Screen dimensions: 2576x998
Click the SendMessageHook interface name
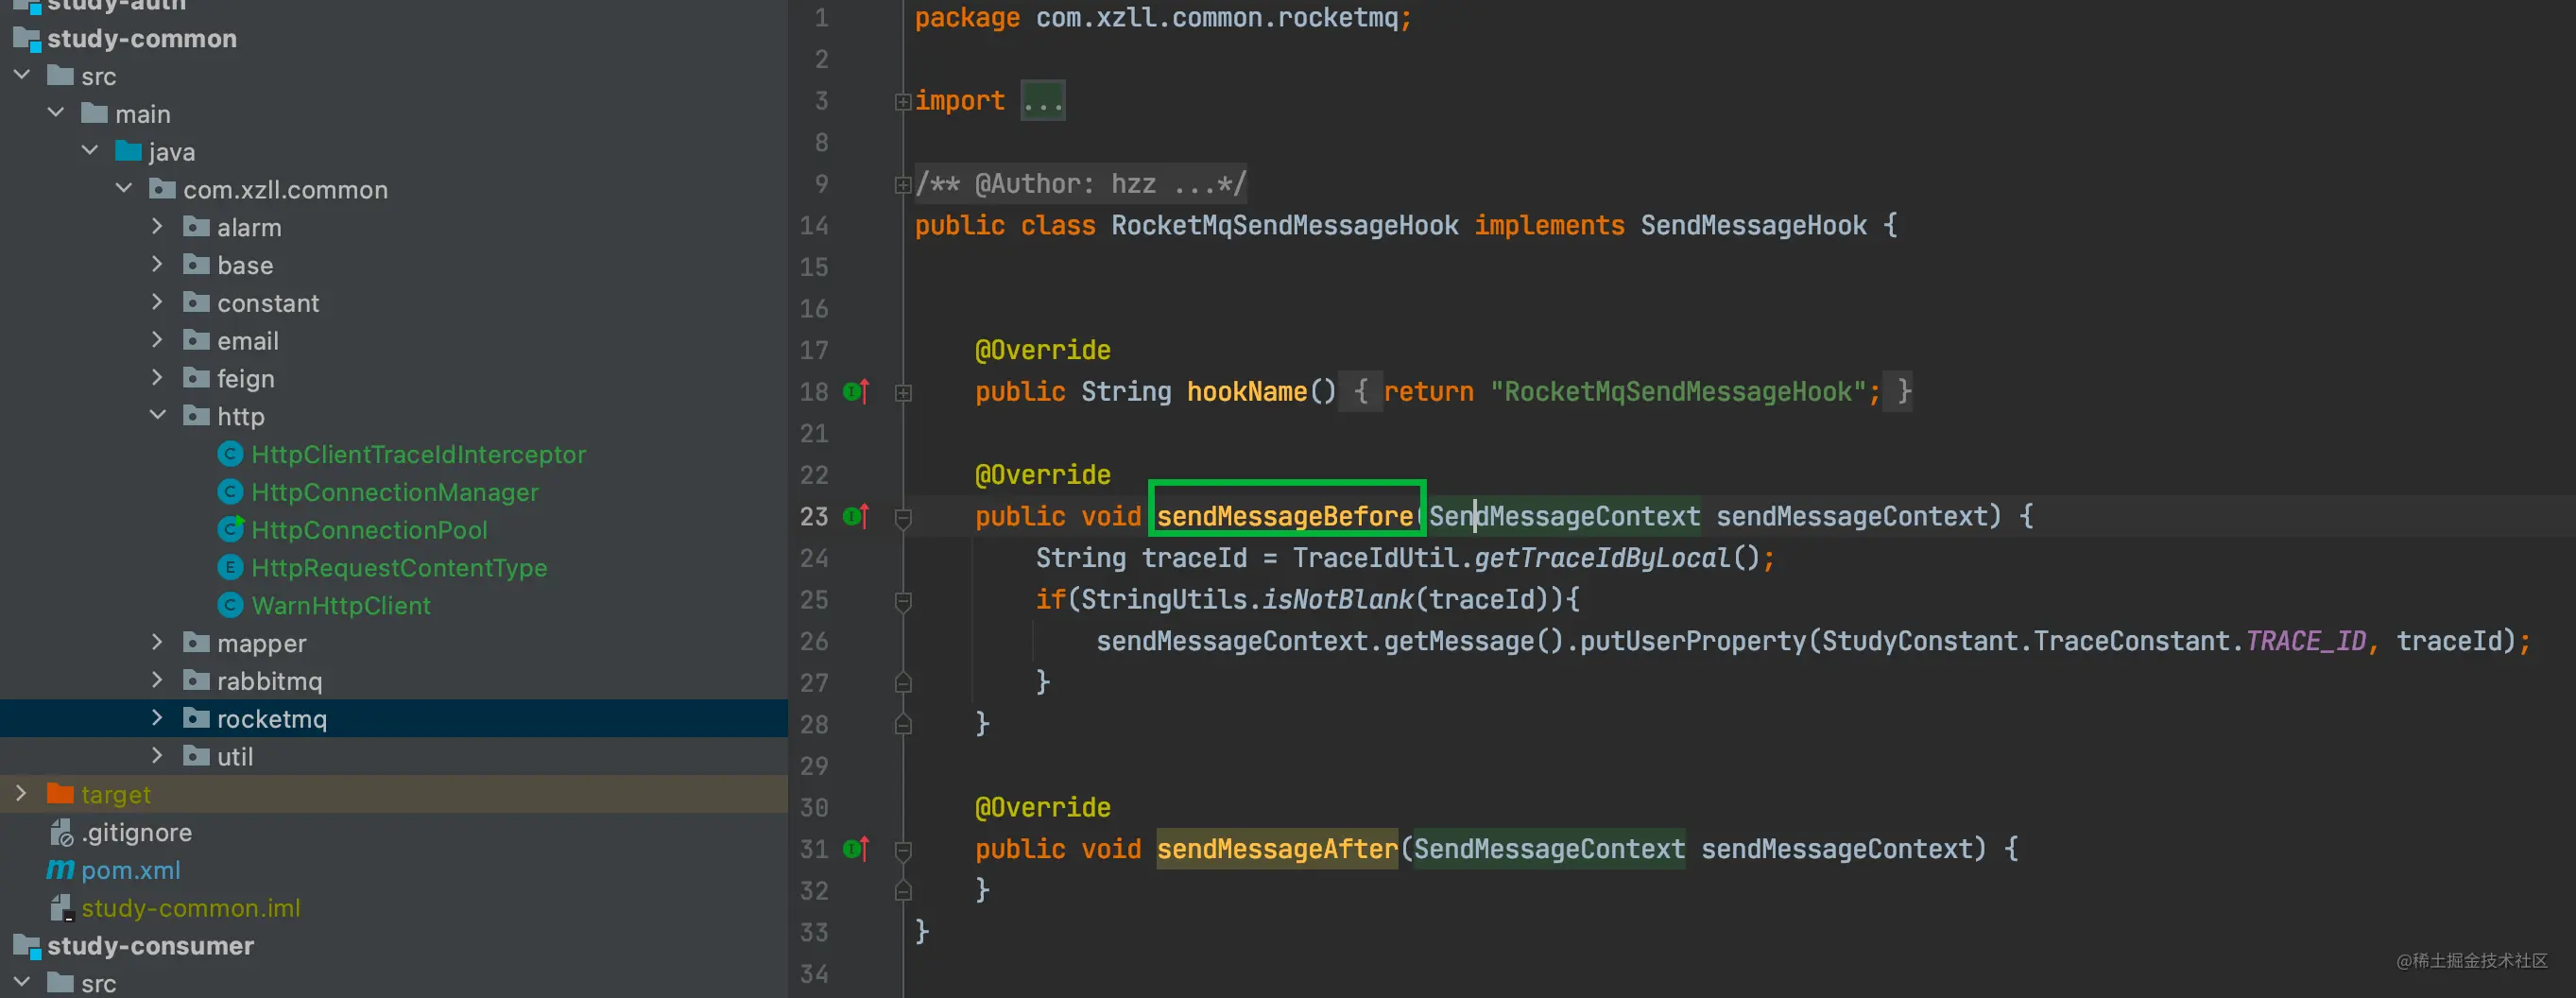click(1753, 226)
